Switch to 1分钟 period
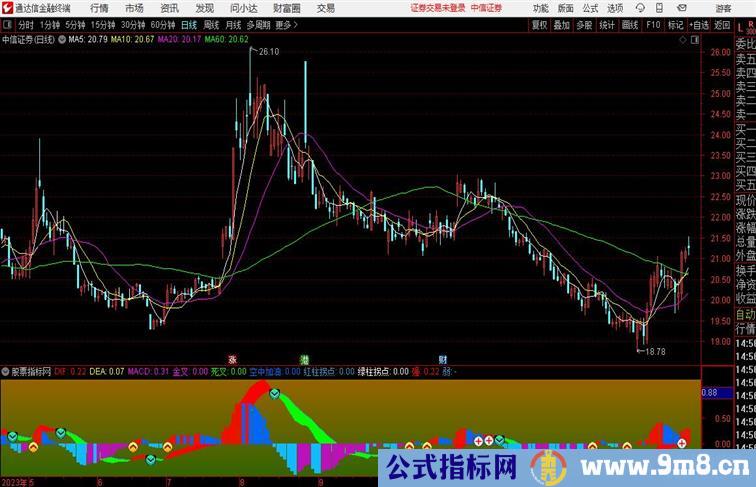756x487 pixels. [50, 25]
